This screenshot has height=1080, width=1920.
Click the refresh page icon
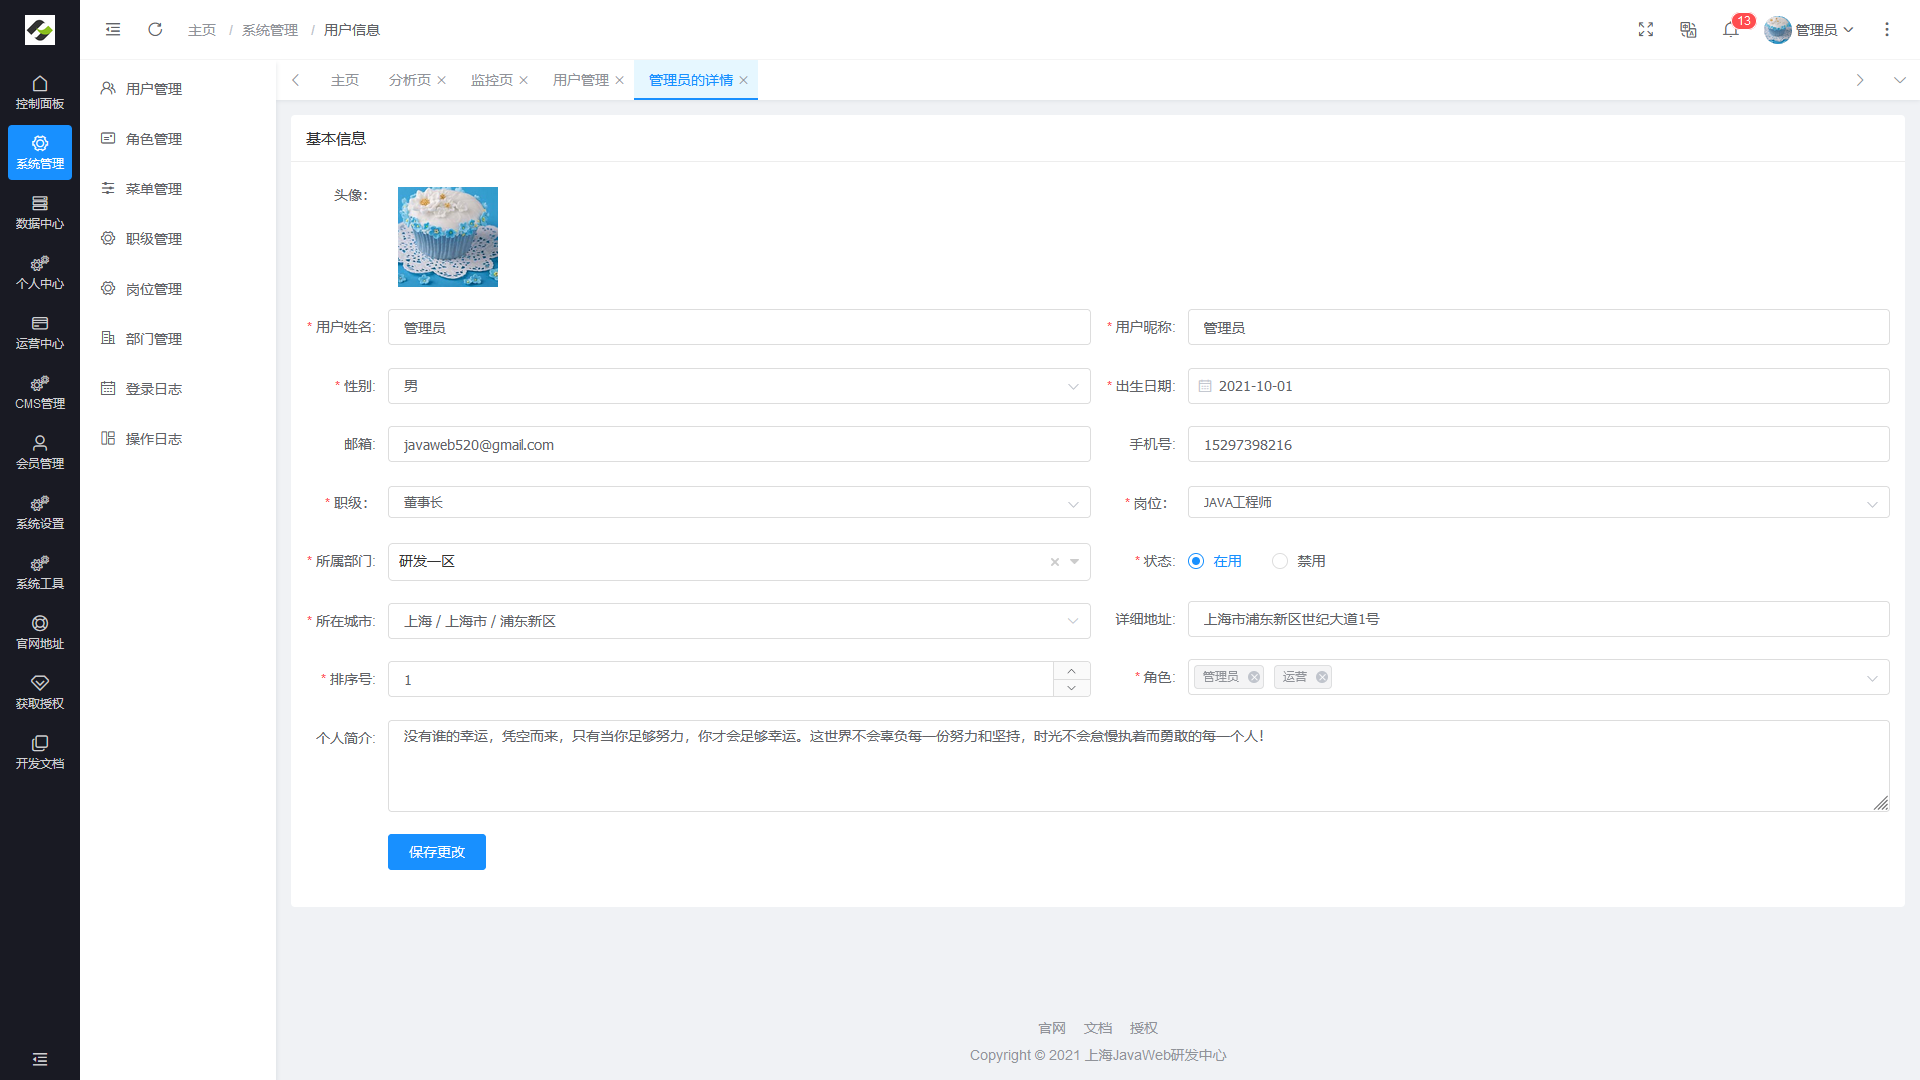click(155, 30)
